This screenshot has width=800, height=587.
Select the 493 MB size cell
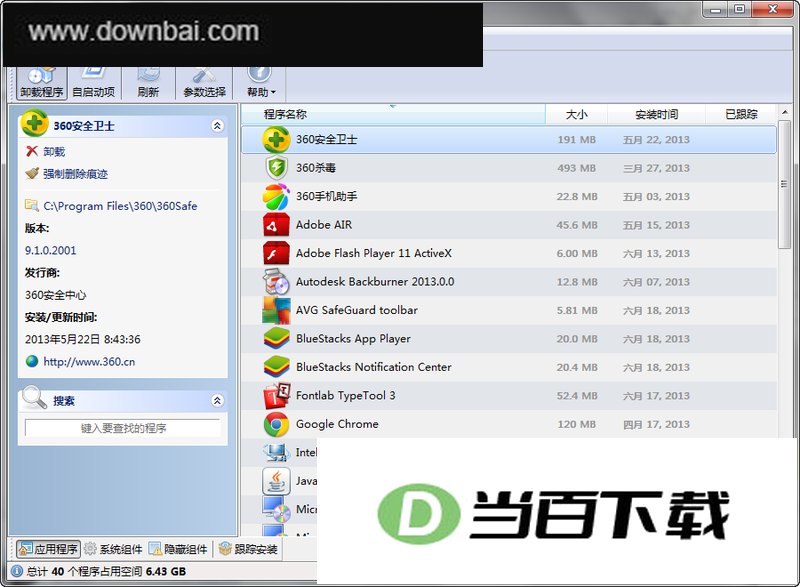tap(577, 168)
